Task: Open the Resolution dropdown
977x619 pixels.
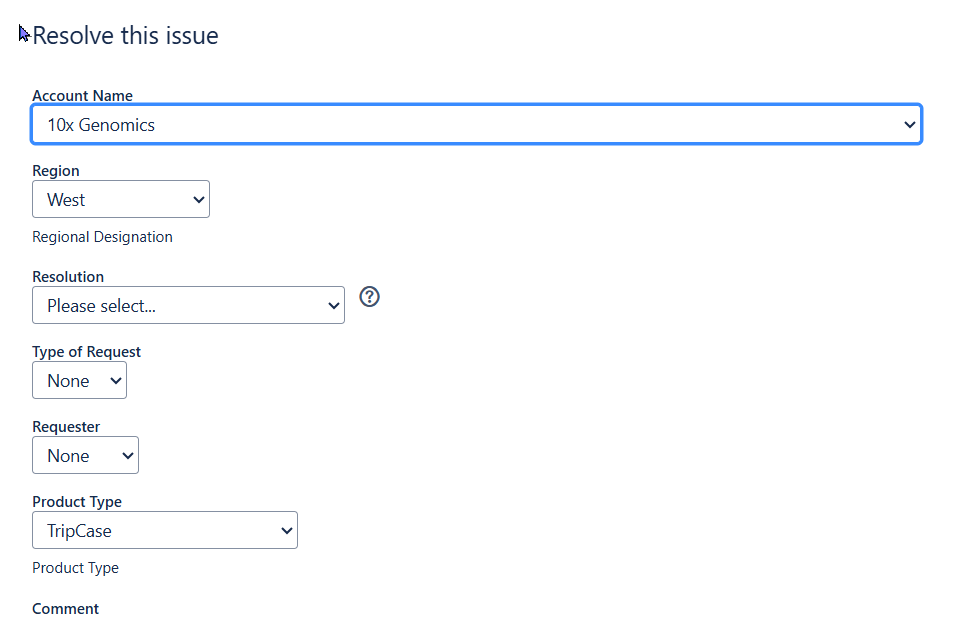Action: click(188, 305)
